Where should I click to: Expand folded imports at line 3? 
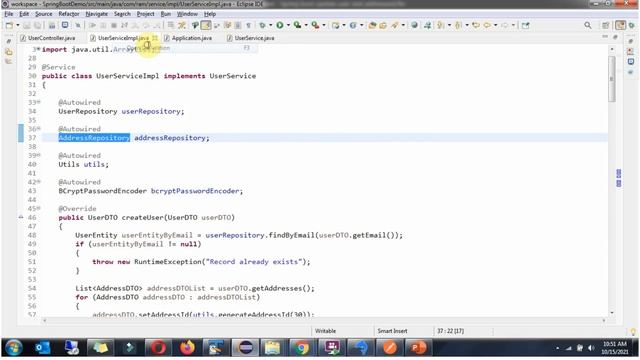(39, 49)
